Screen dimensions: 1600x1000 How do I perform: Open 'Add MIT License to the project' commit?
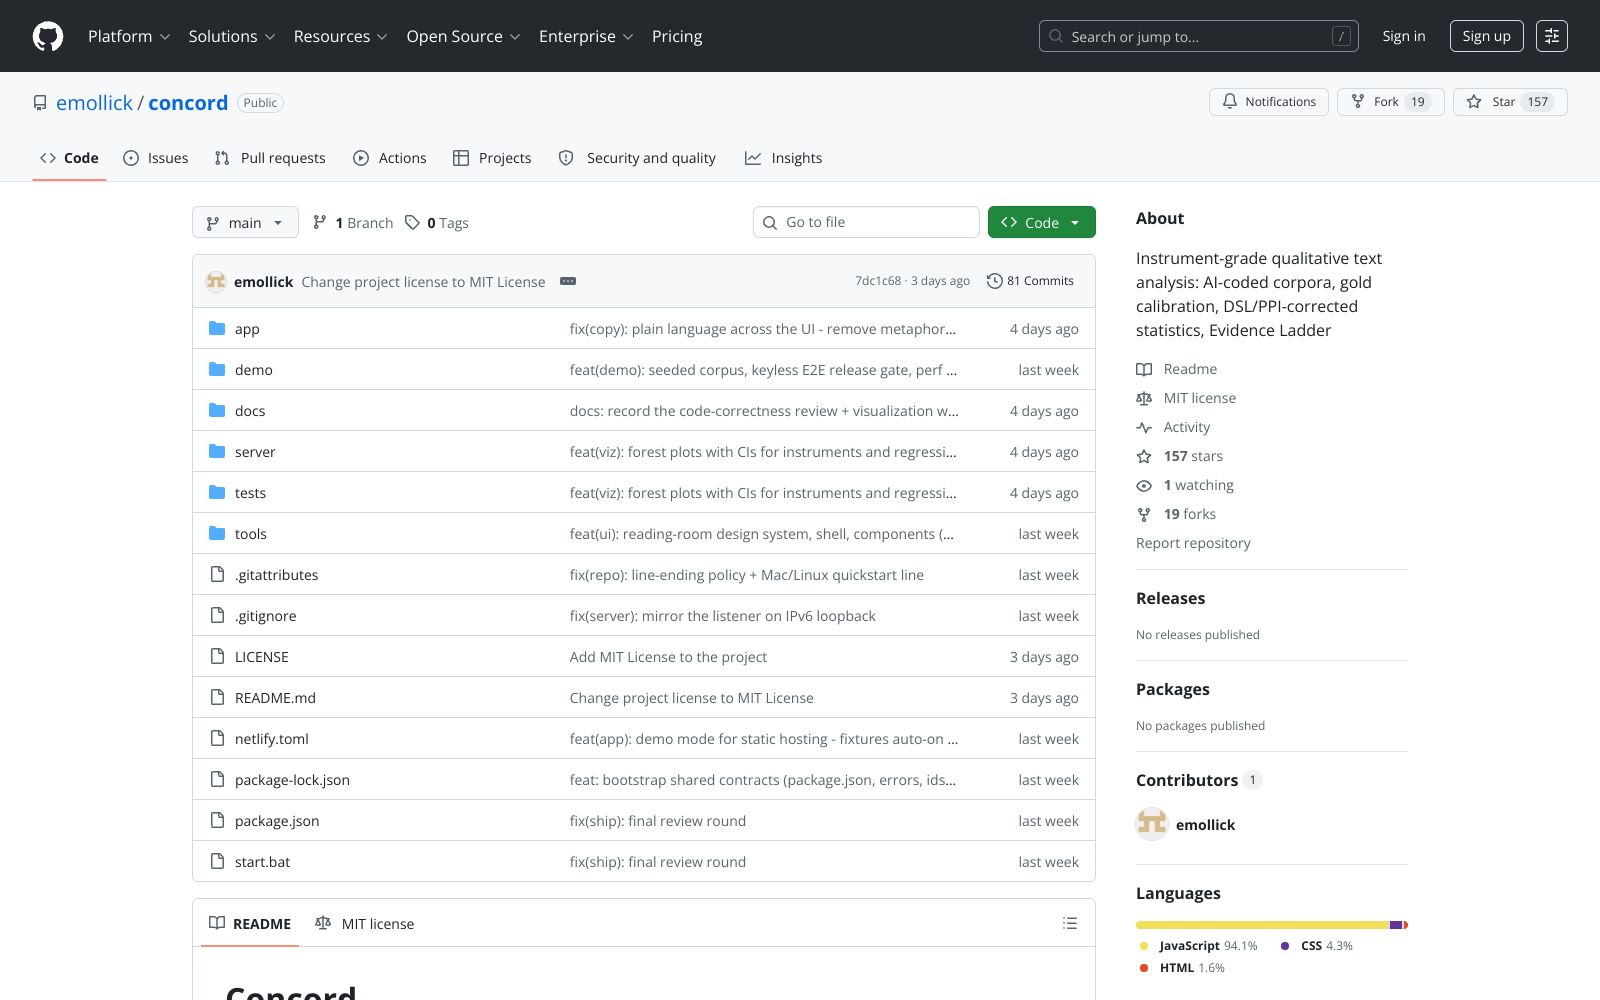click(668, 657)
